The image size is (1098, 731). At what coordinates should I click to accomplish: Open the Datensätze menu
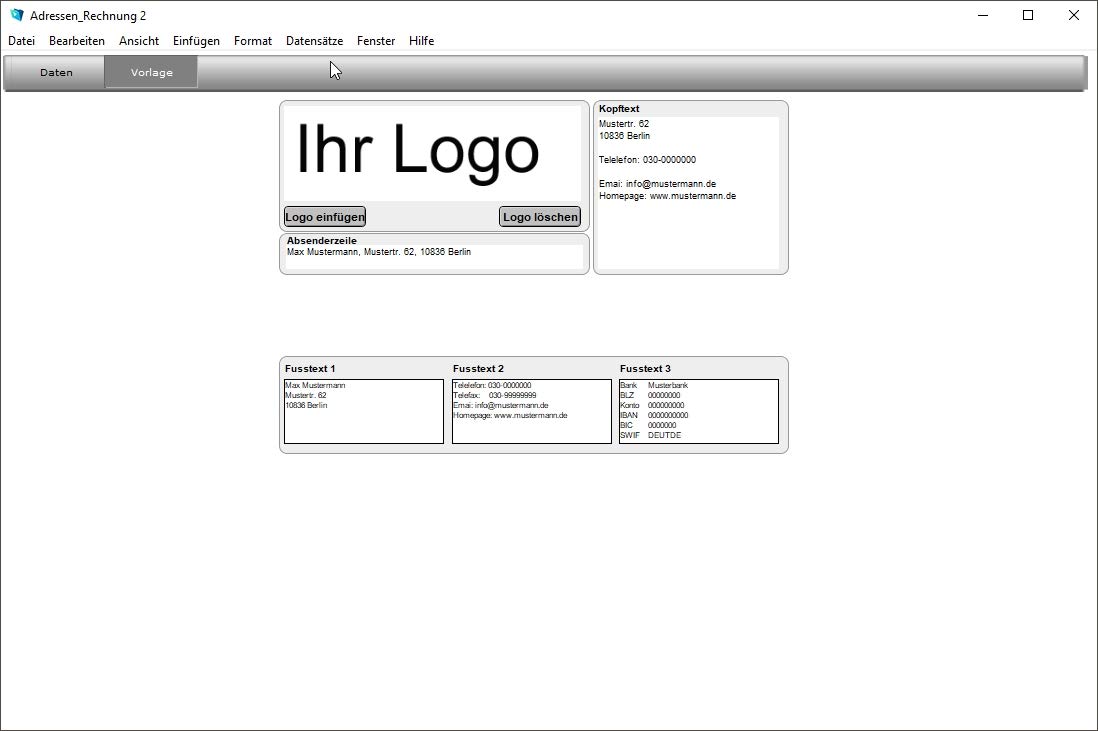314,41
